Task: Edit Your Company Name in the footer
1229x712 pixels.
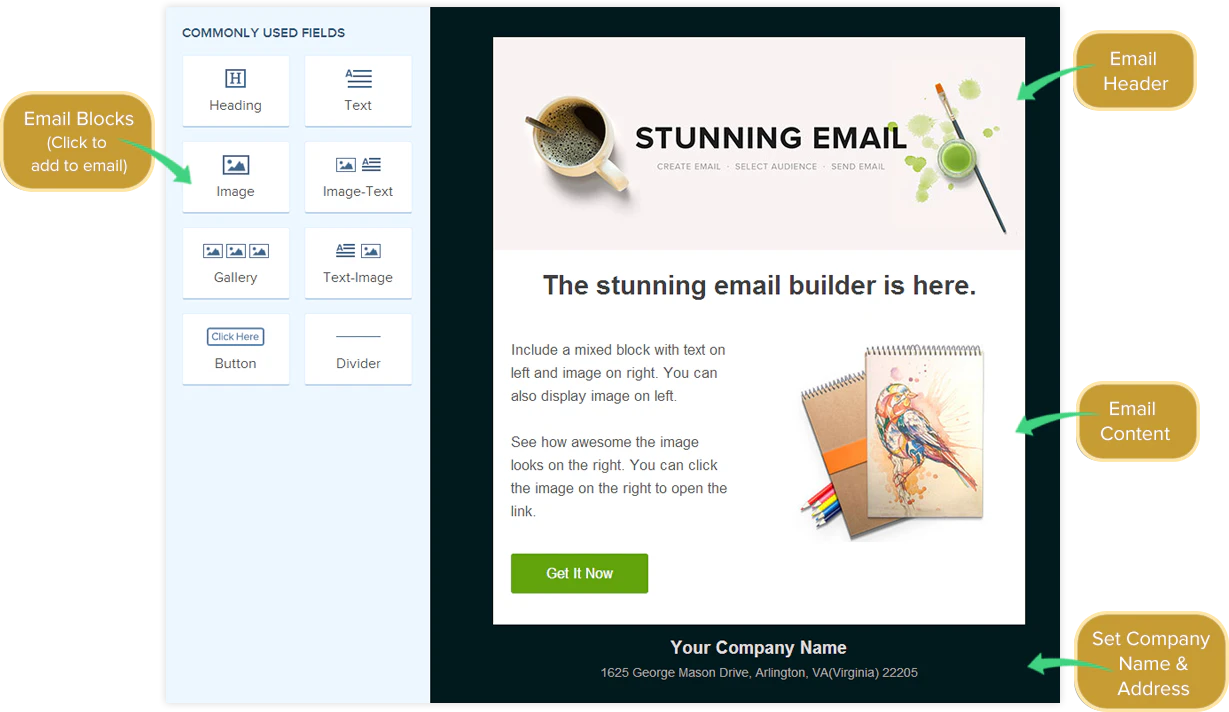Action: tap(758, 648)
